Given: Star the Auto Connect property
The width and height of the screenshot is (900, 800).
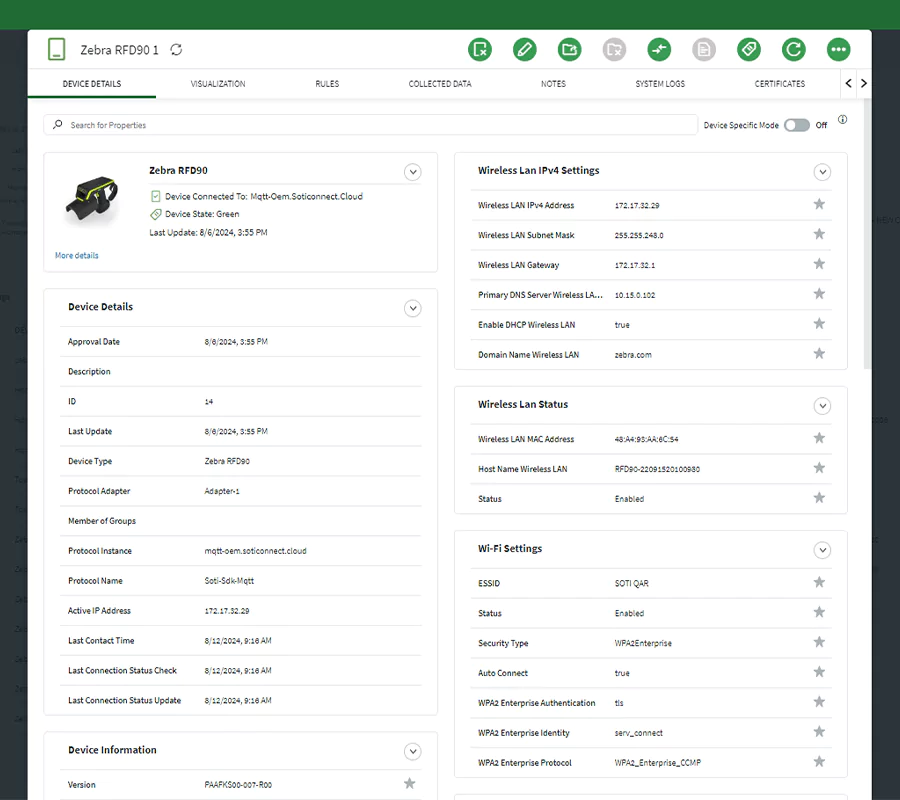Looking at the screenshot, I should (819, 672).
